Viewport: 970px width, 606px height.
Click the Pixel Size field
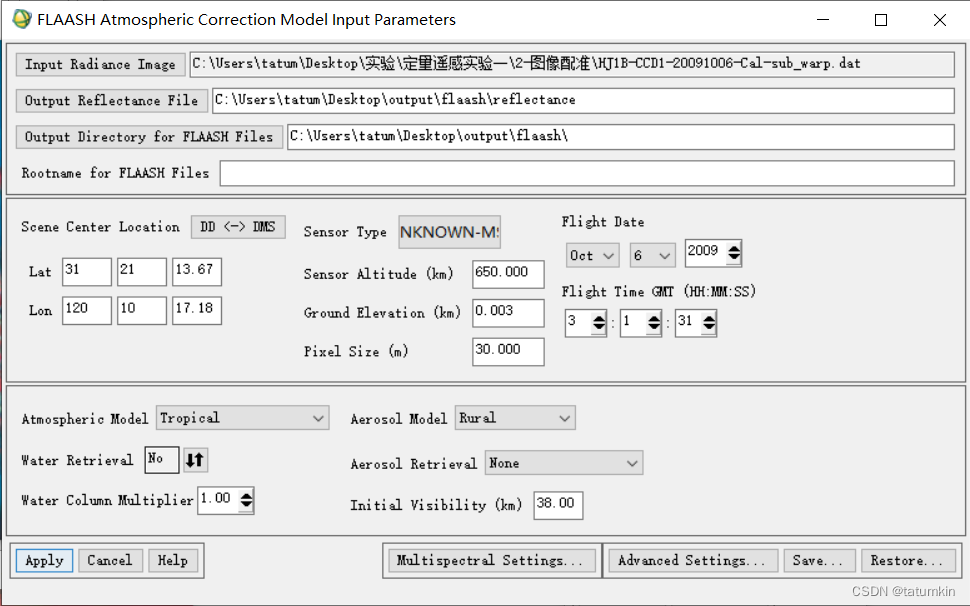pos(508,351)
